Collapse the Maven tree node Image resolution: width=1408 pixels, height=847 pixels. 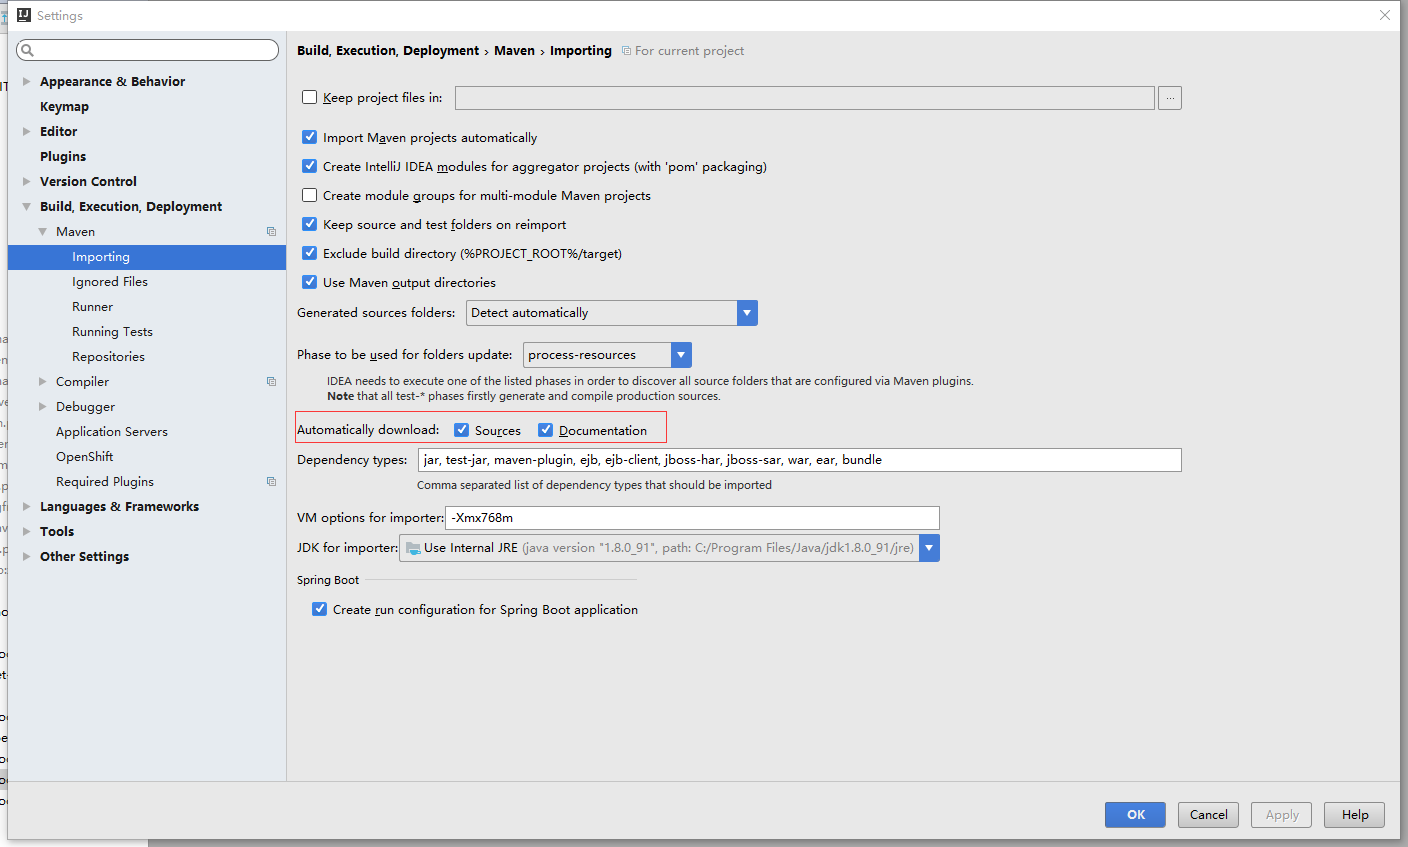coord(42,231)
